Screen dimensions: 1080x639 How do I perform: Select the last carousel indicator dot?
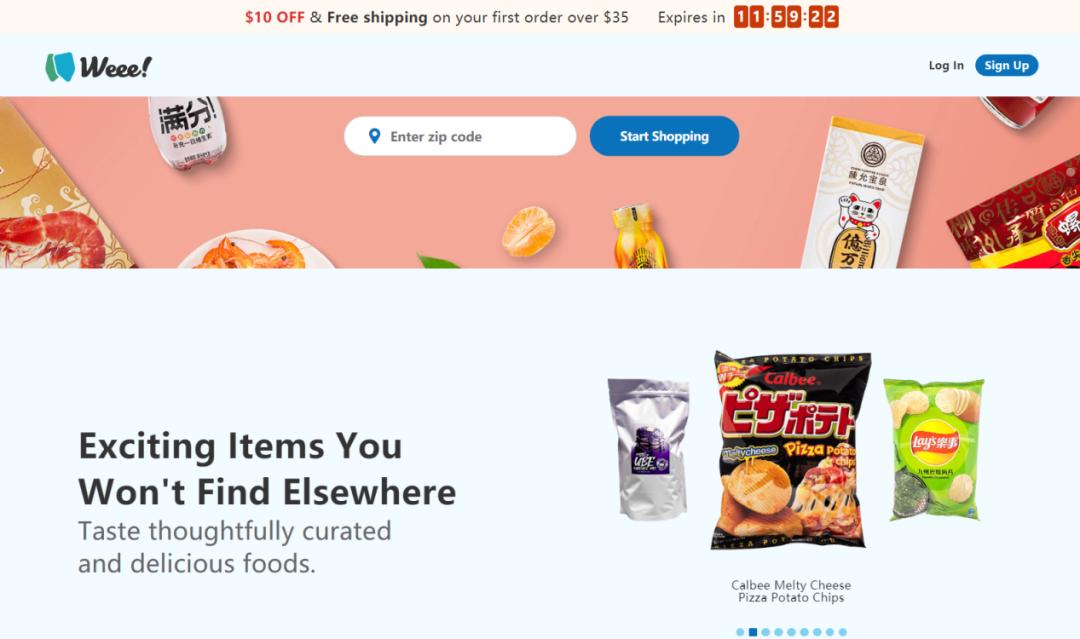pos(842,632)
